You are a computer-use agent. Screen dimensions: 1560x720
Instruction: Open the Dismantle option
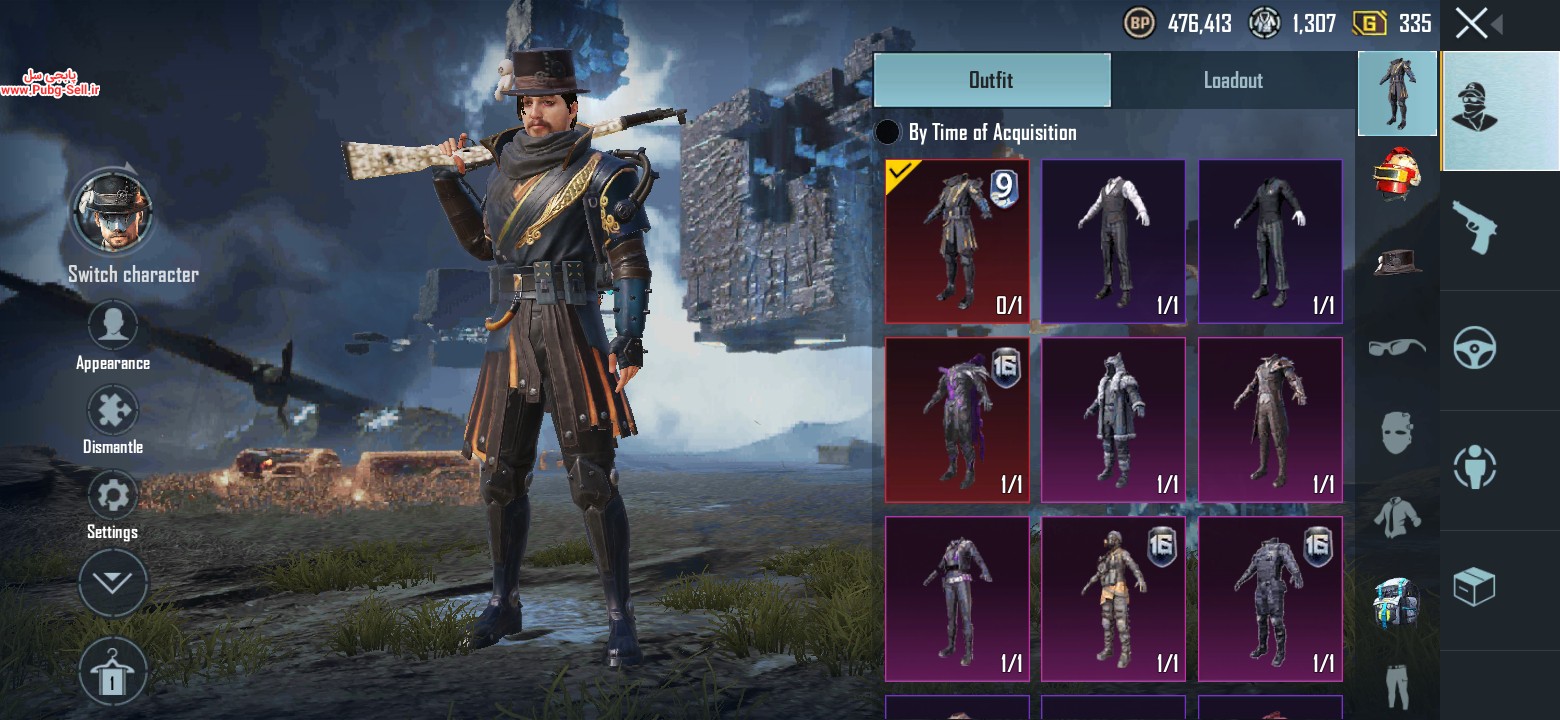[x=112, y=421]
